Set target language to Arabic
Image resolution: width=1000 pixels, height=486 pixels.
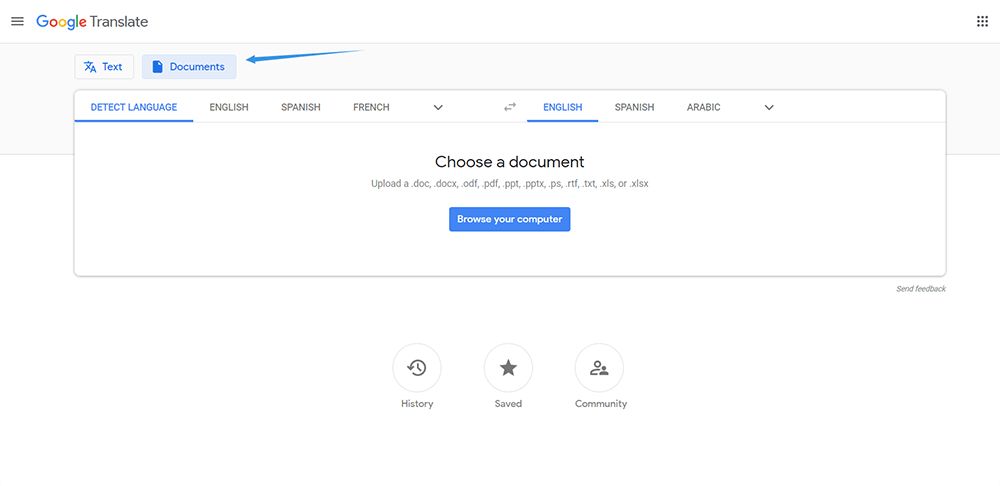pyautogui.click(x=703, y=107)
